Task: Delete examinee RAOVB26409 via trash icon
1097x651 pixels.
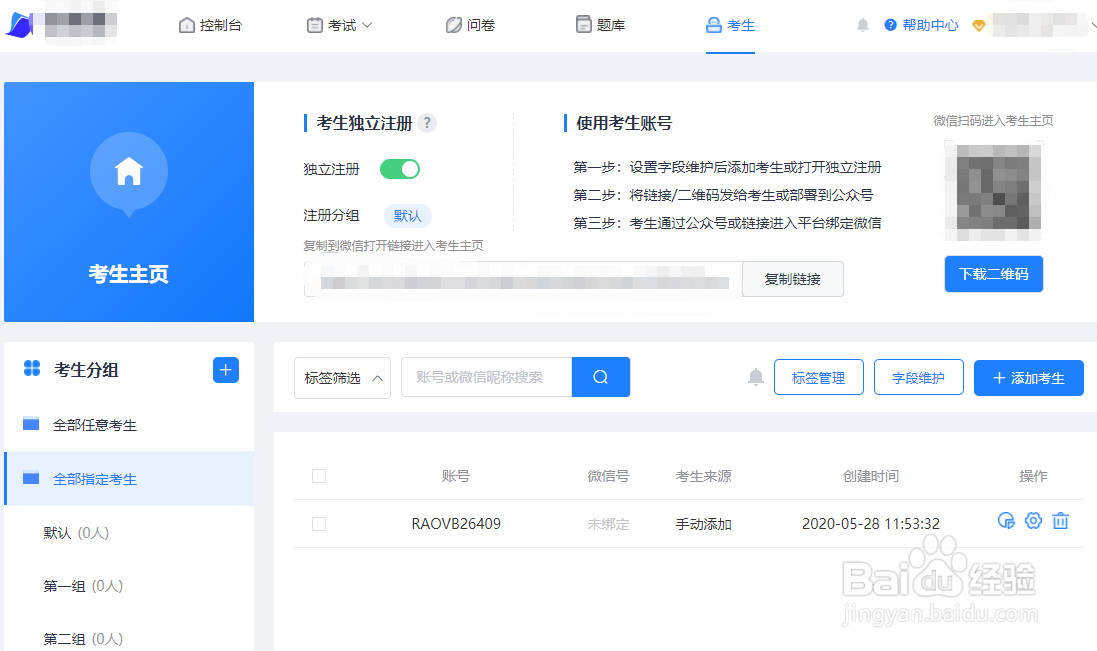Action: coord(1061,520)
